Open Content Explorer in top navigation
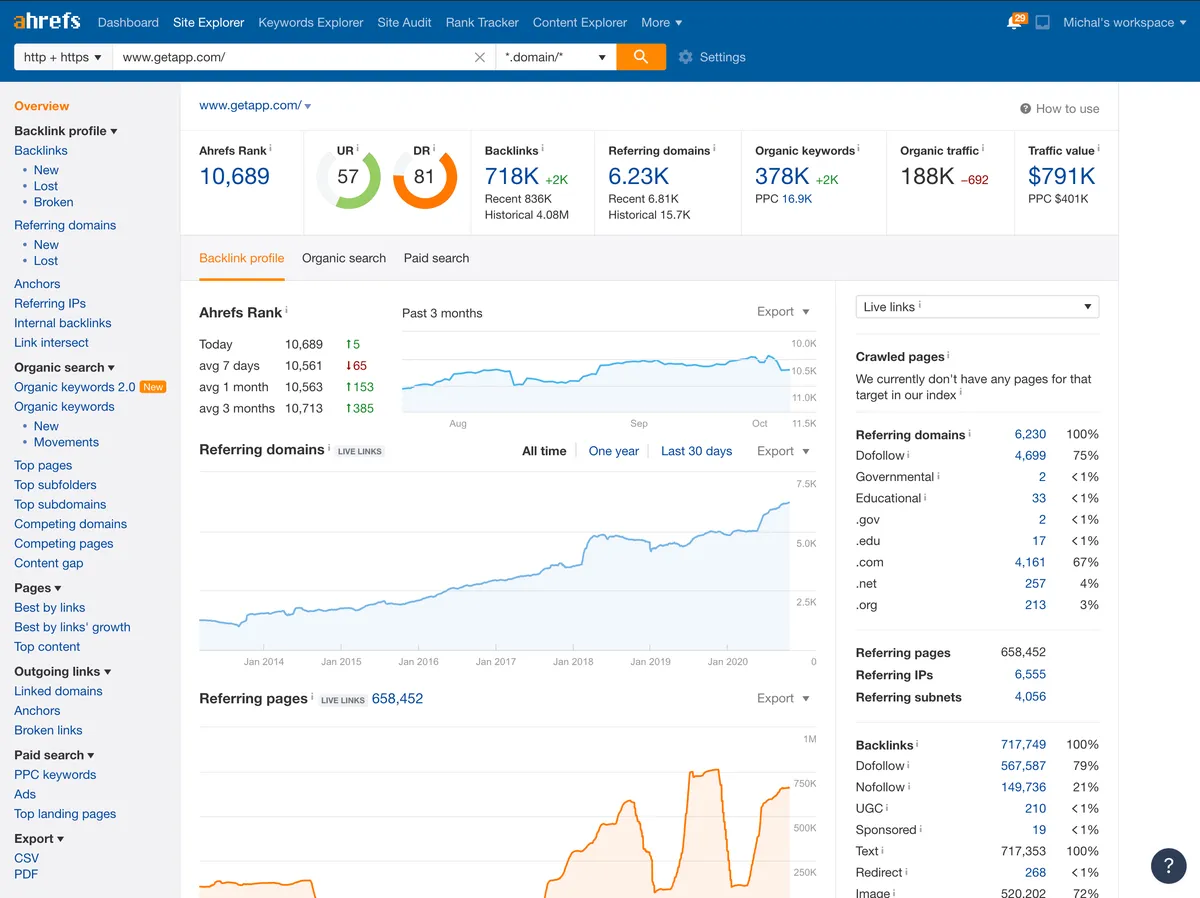 580,22
